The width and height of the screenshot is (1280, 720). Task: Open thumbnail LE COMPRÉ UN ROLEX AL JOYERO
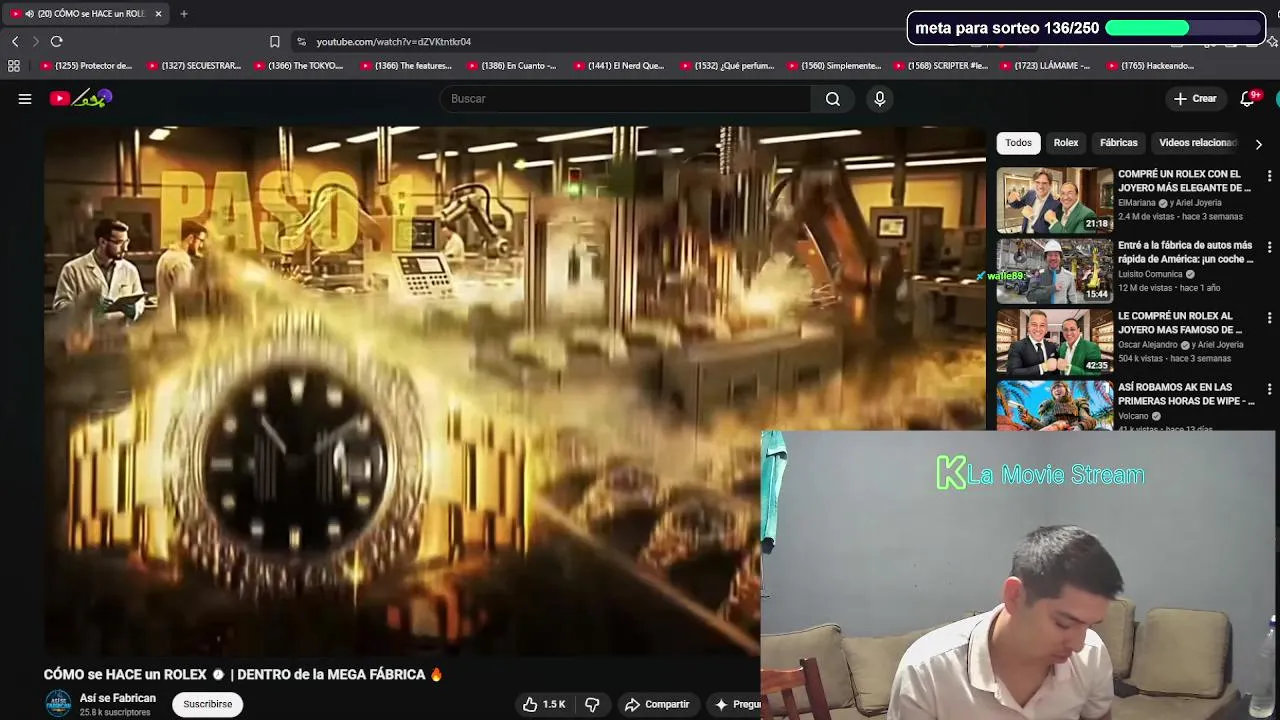(x=1054, y=342)
